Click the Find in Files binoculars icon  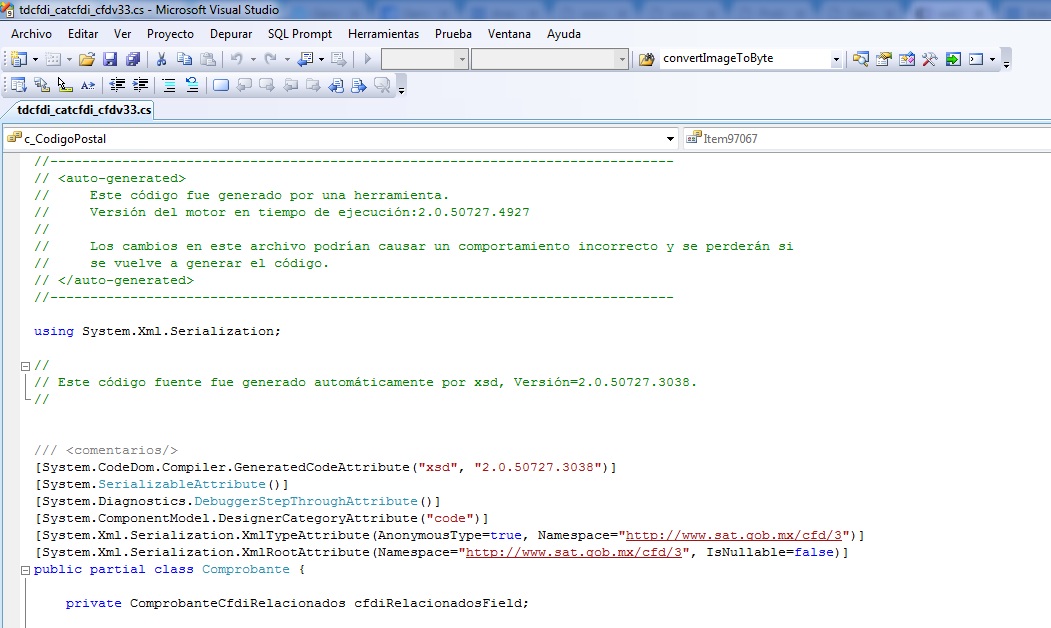[x=646, y=59]
